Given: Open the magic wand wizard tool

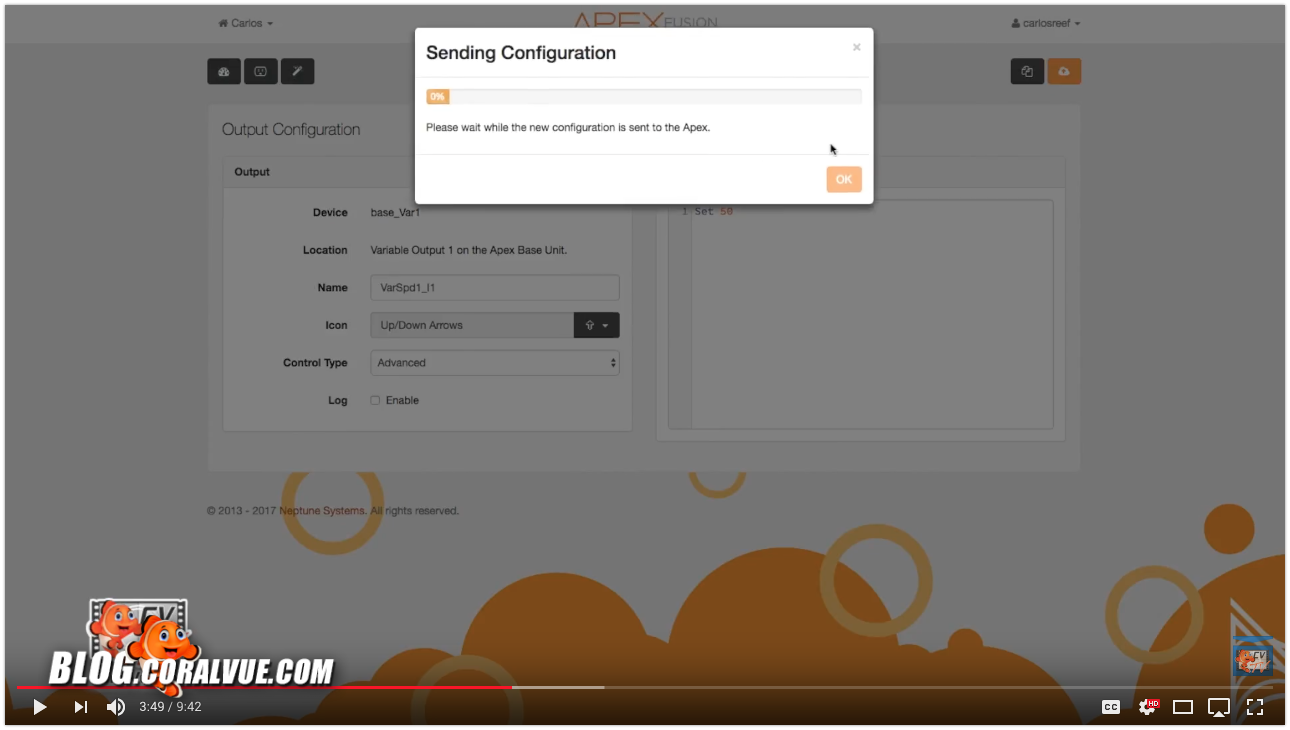Looking at the screenshot, I should point(297,72).
